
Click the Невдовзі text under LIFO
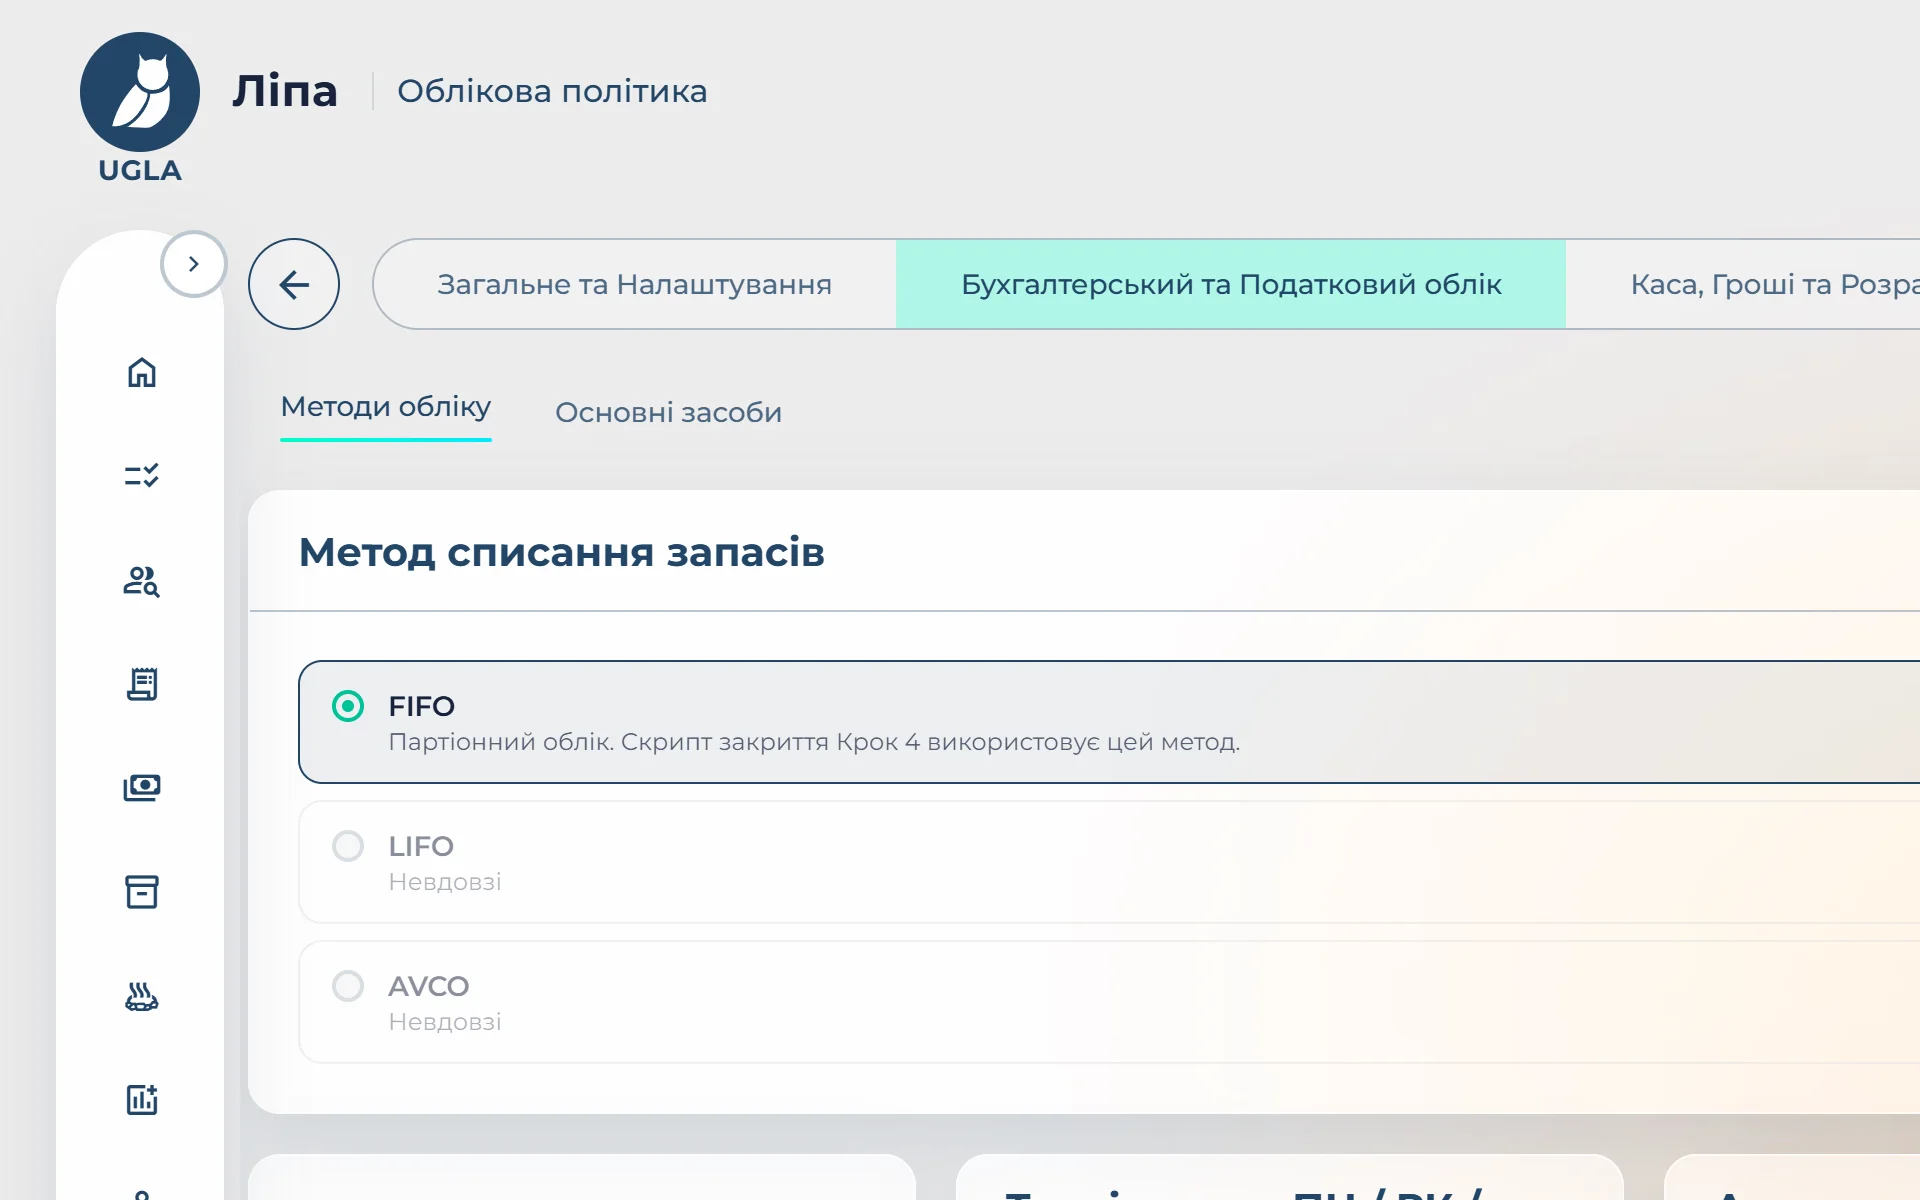click(445, 882)
